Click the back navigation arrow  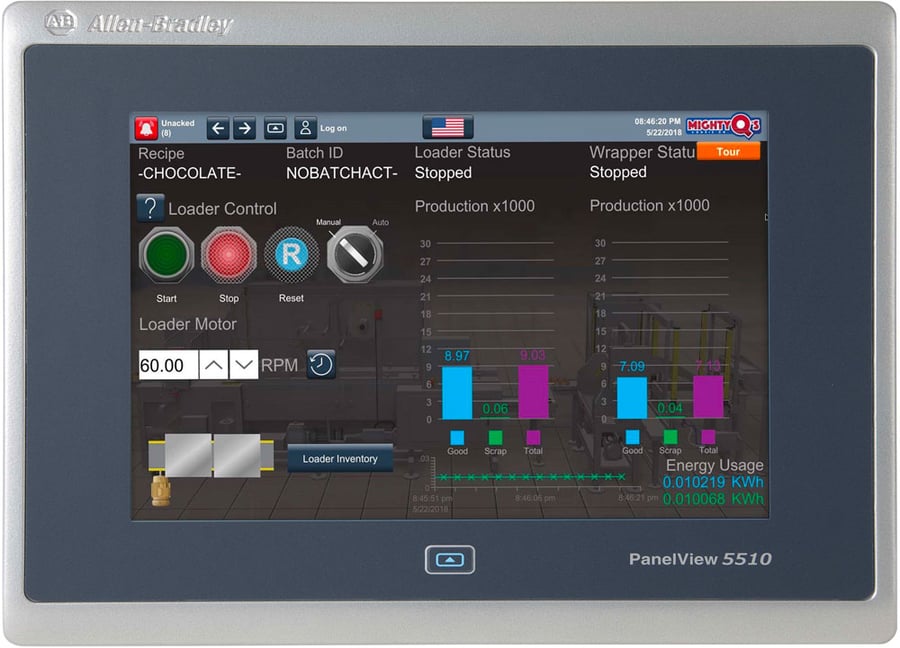[217, 127]
